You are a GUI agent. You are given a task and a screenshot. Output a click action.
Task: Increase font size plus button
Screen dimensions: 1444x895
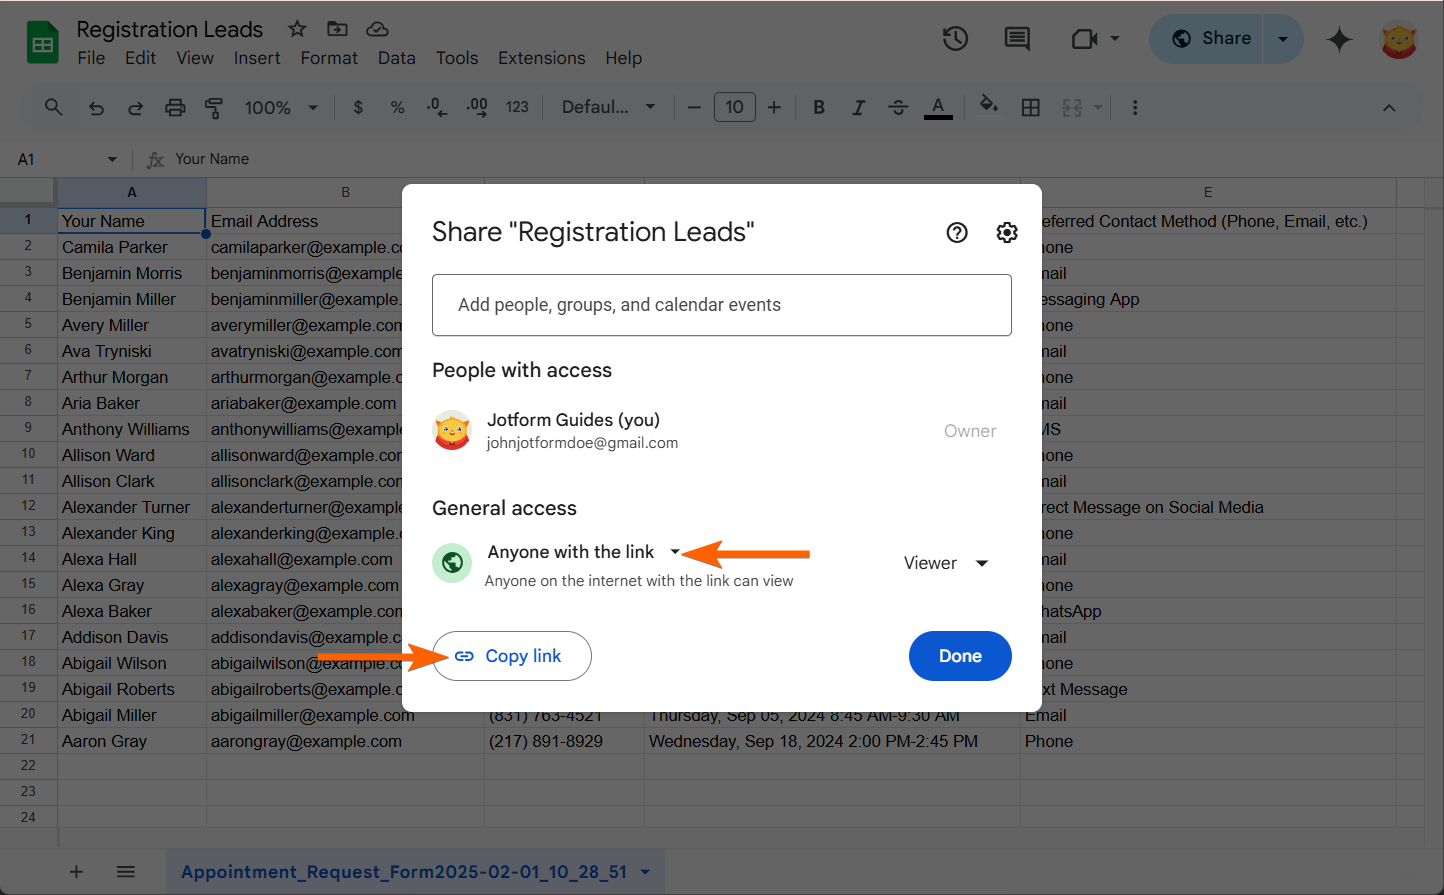774,108
